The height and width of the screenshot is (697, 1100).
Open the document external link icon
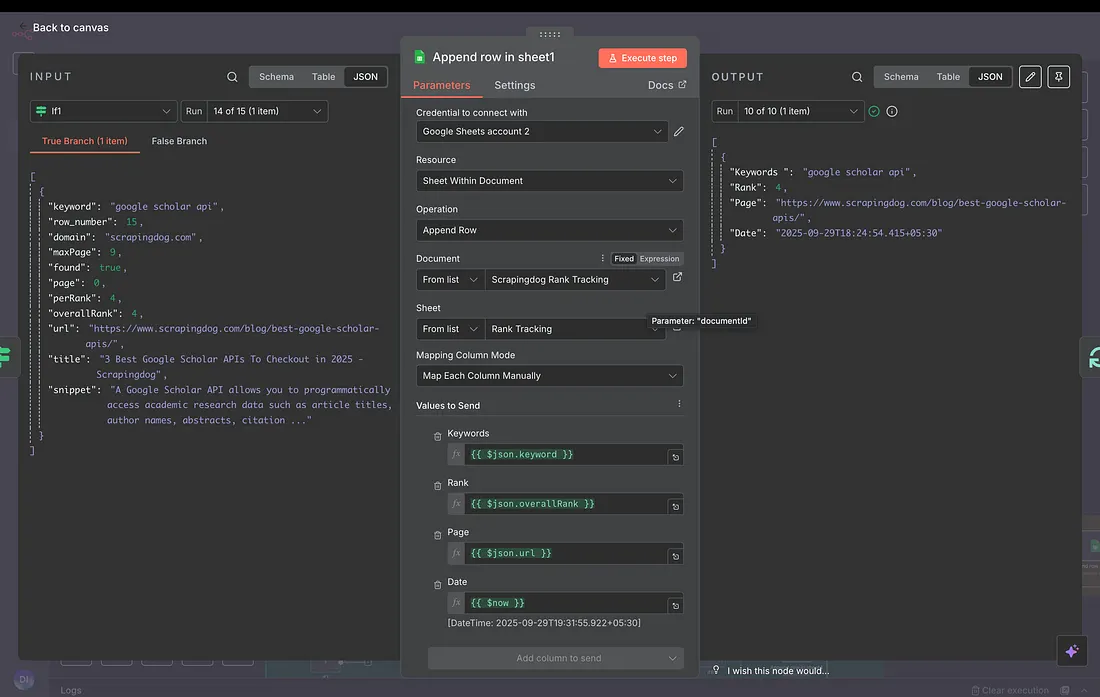pyautogui.click(x=677, y=277)
